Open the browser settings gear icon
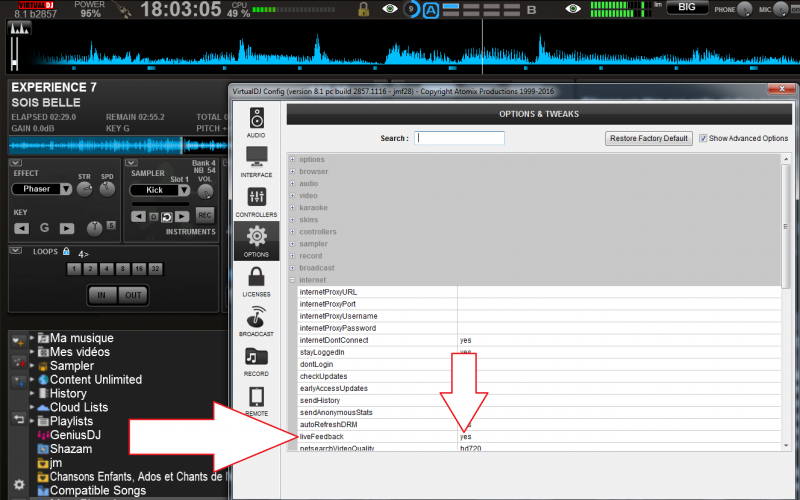This screenshot has width=800, height=500. click(19, 484)
